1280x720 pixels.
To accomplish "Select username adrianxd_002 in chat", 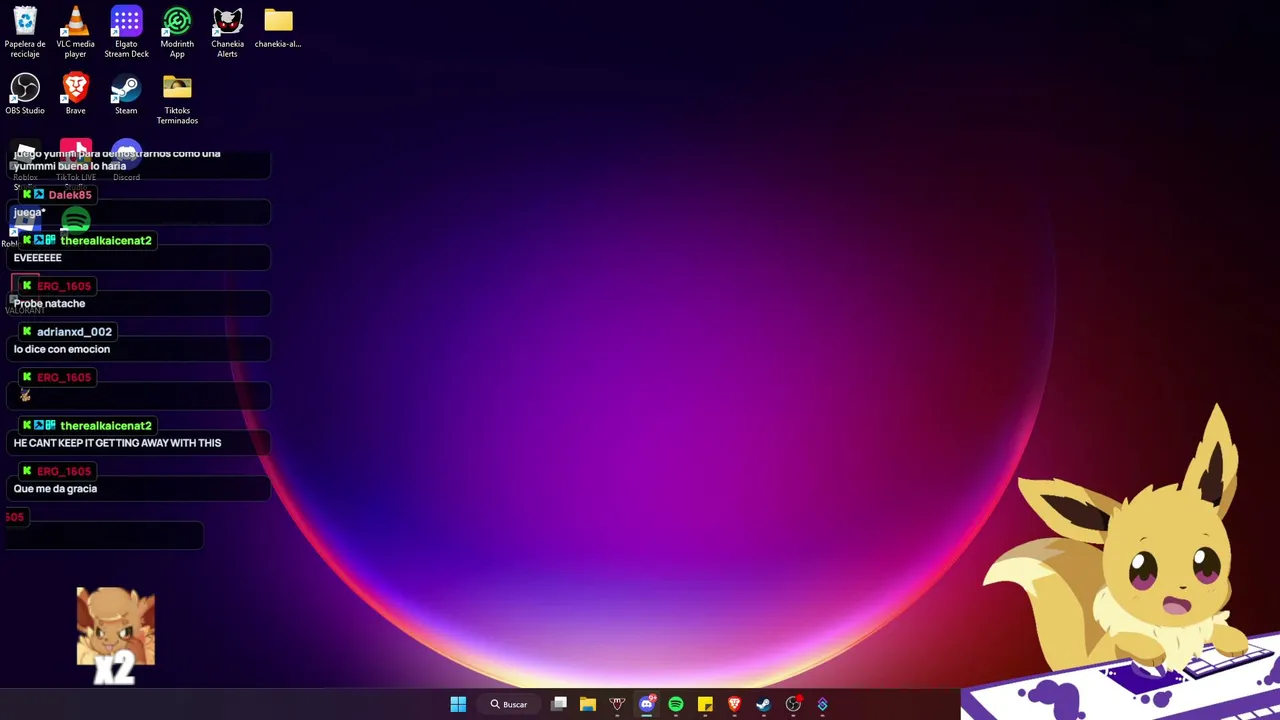I will [x=74, y=331].
